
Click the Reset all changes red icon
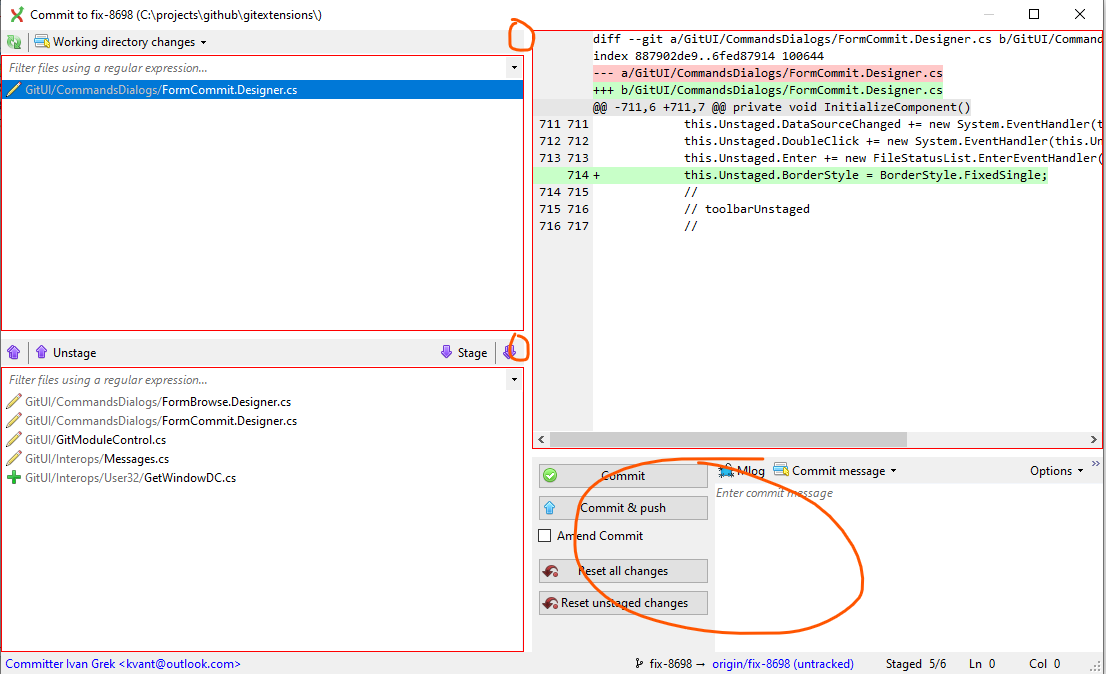pyautogui.click(x=549, y=571)
